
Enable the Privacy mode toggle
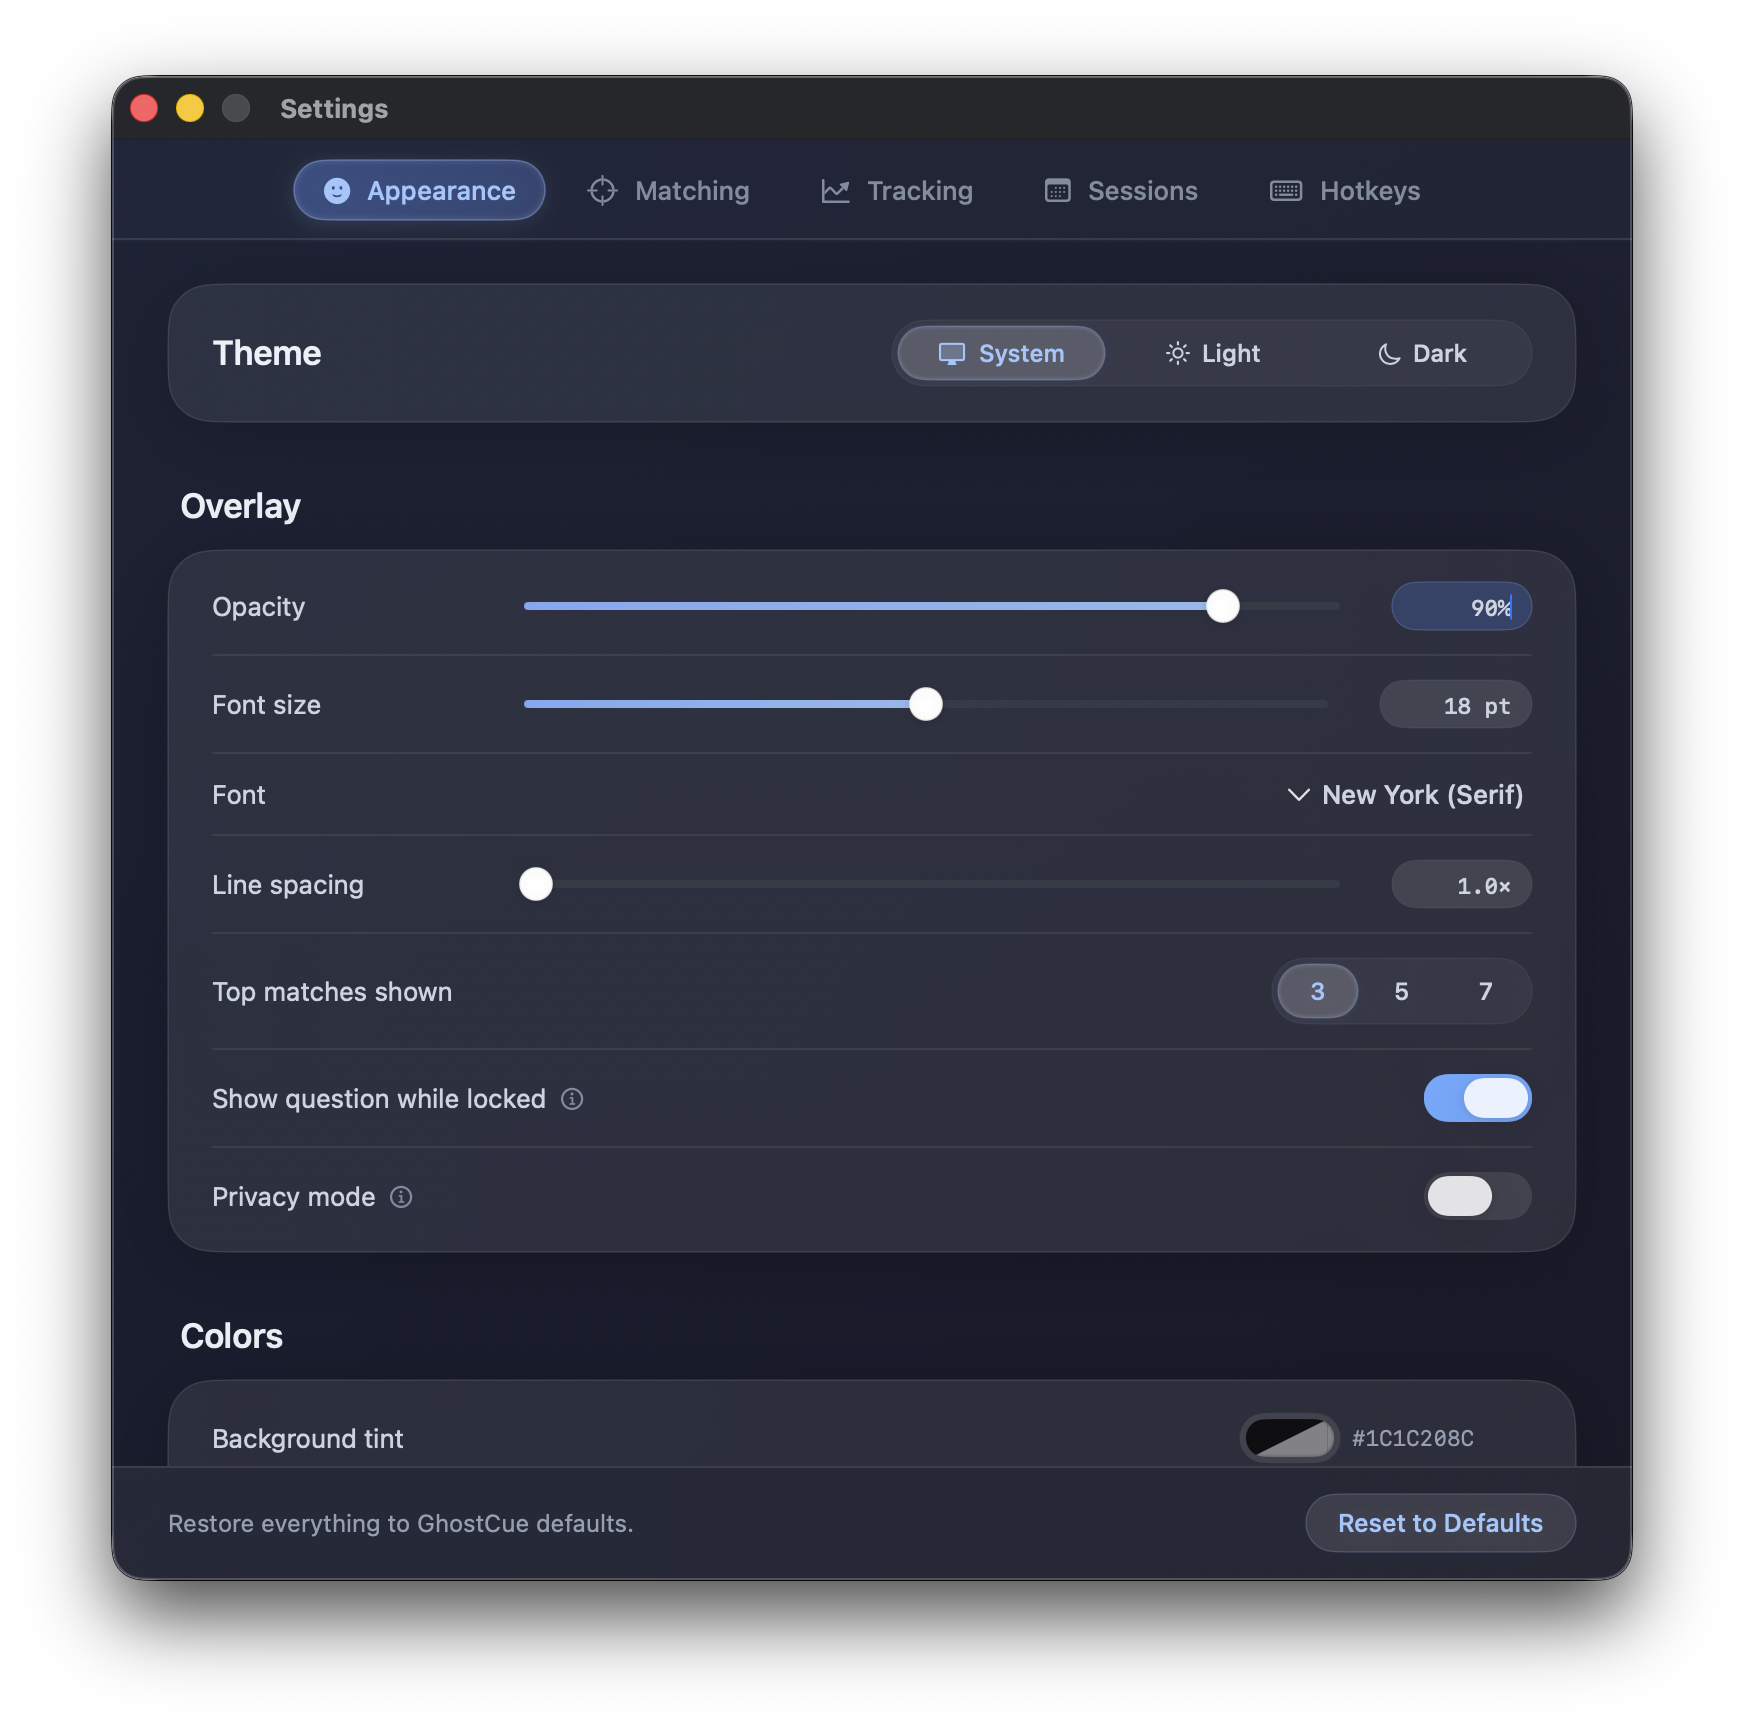coord(1477,1196)
